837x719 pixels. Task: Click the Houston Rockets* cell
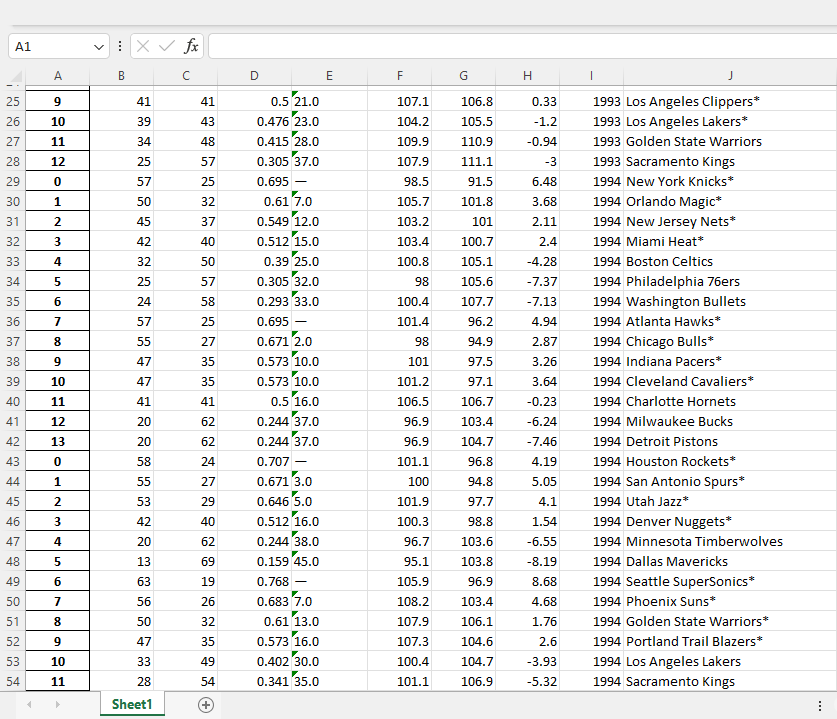[730, 461]
